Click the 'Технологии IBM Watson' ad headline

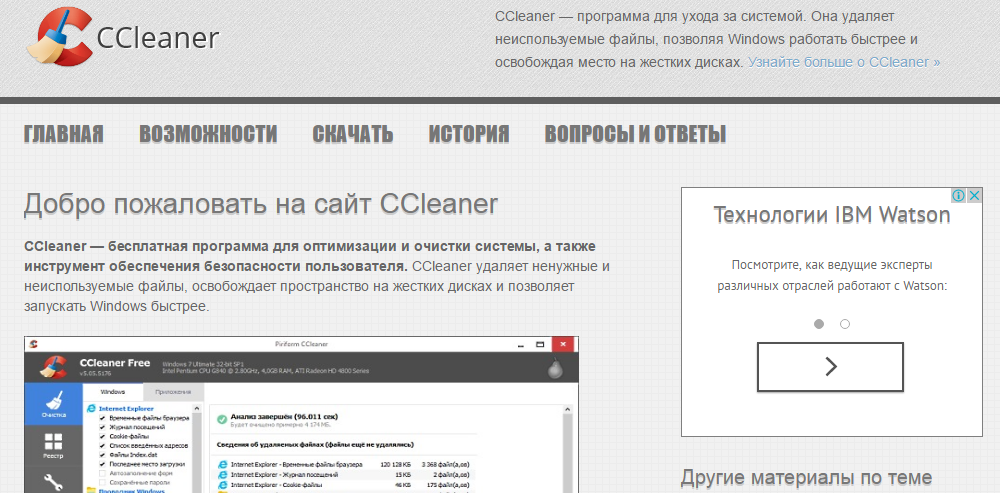(832, 216)
